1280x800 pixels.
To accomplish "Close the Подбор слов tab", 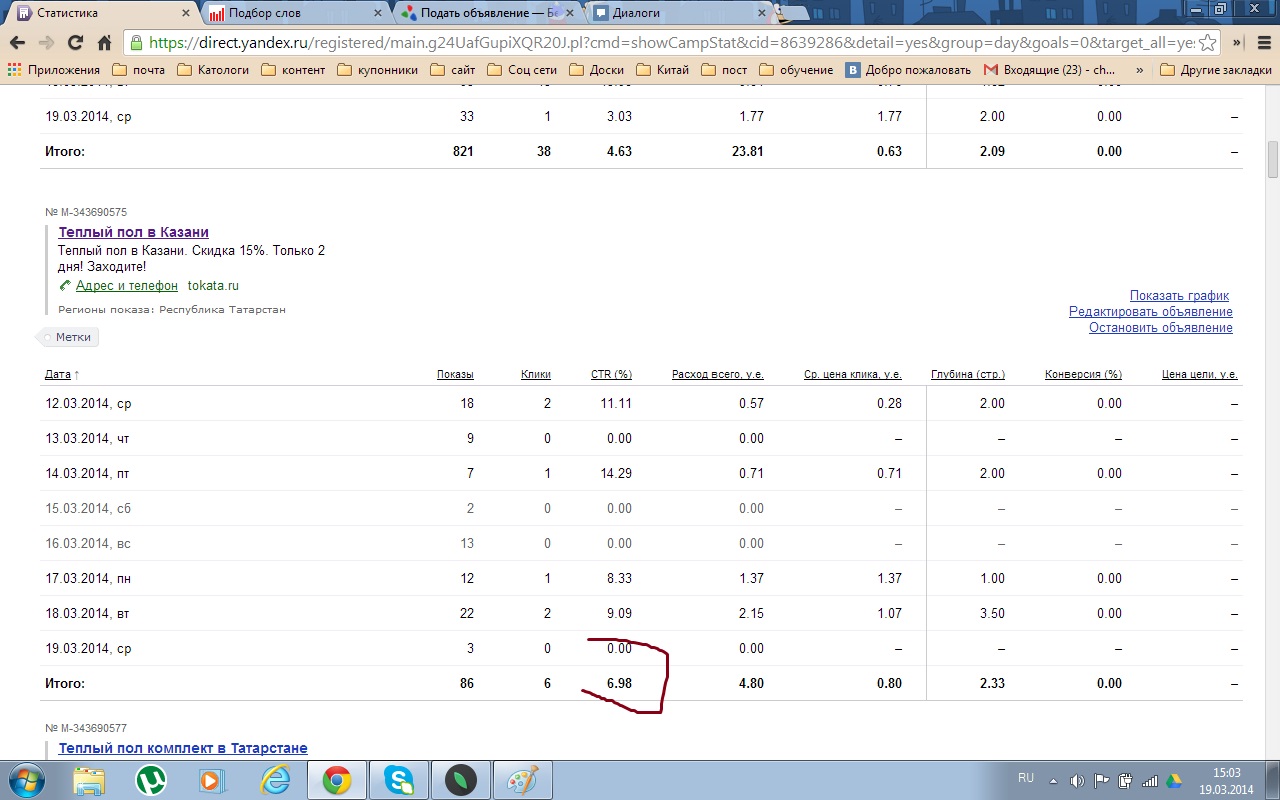I will pos(378,14).
